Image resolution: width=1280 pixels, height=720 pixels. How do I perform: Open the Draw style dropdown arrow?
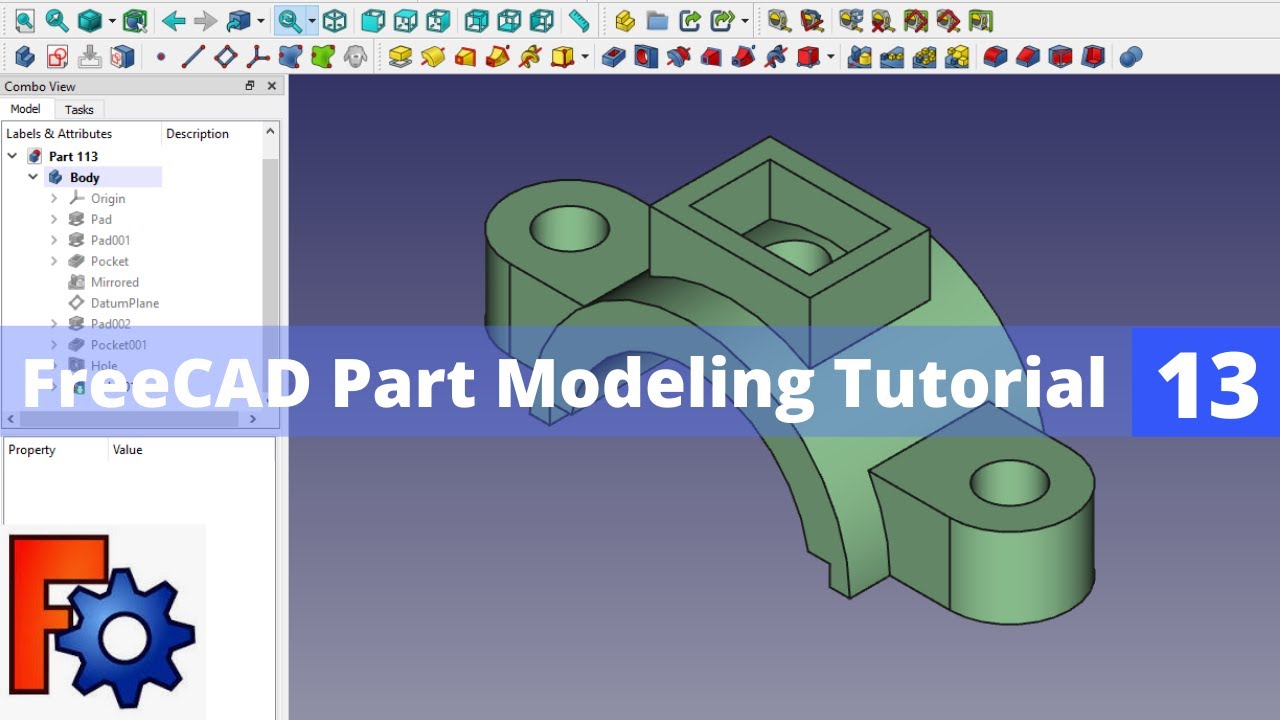(x=111, y=21)
